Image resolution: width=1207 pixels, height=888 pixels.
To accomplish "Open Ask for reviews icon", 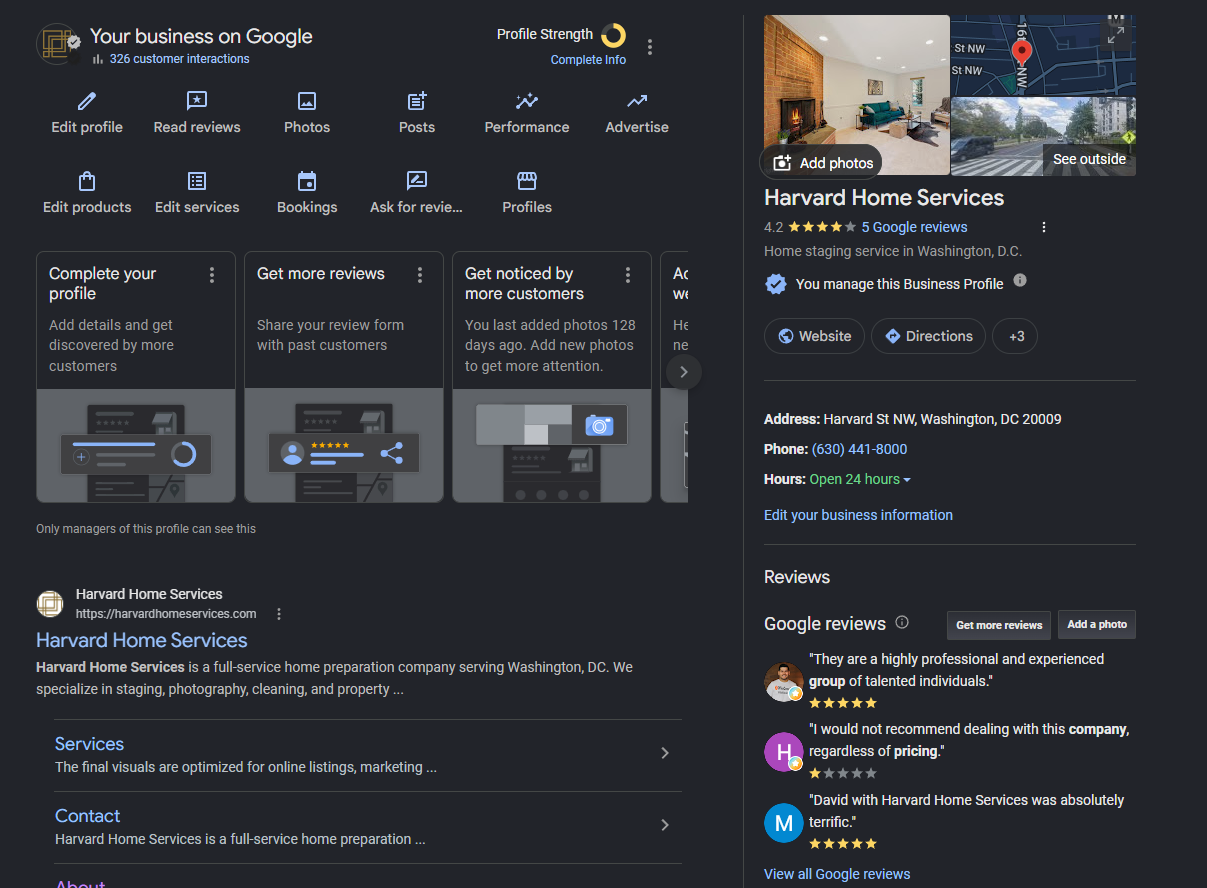I will coord(417,181).
